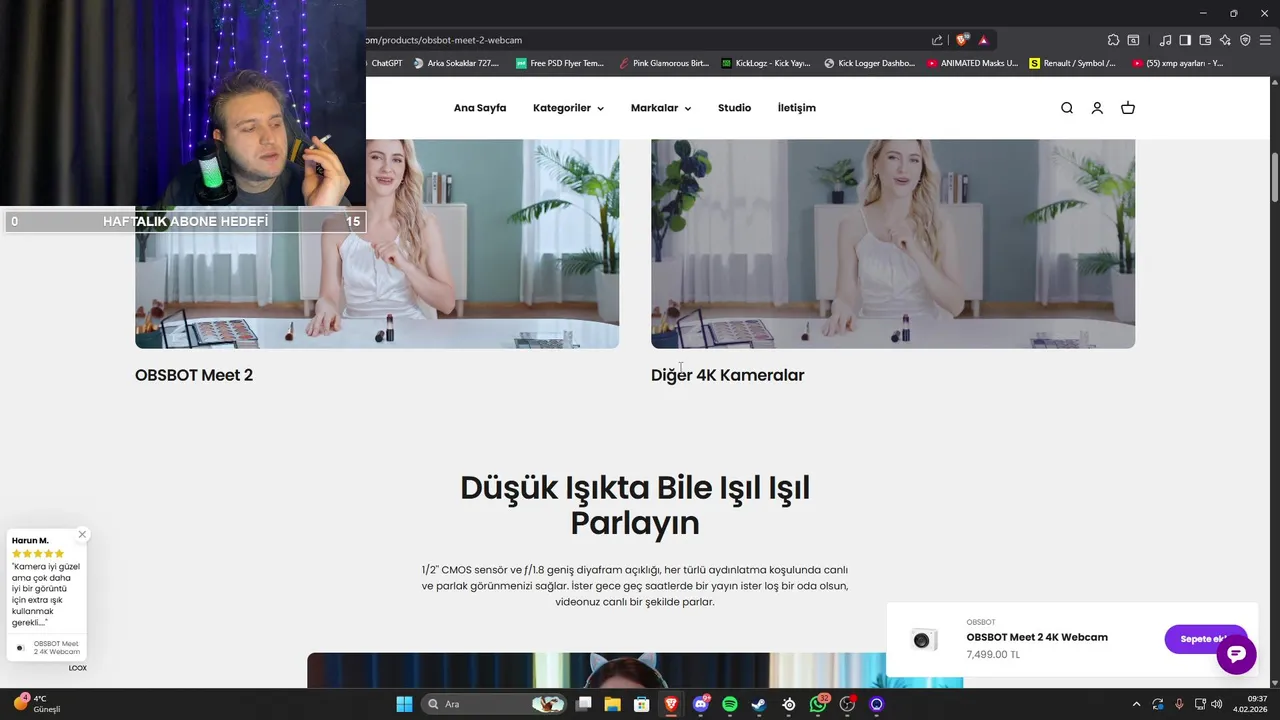Open the weather widget showing 4°C
The image size is (1280, 720).
(x=37, y=704)
